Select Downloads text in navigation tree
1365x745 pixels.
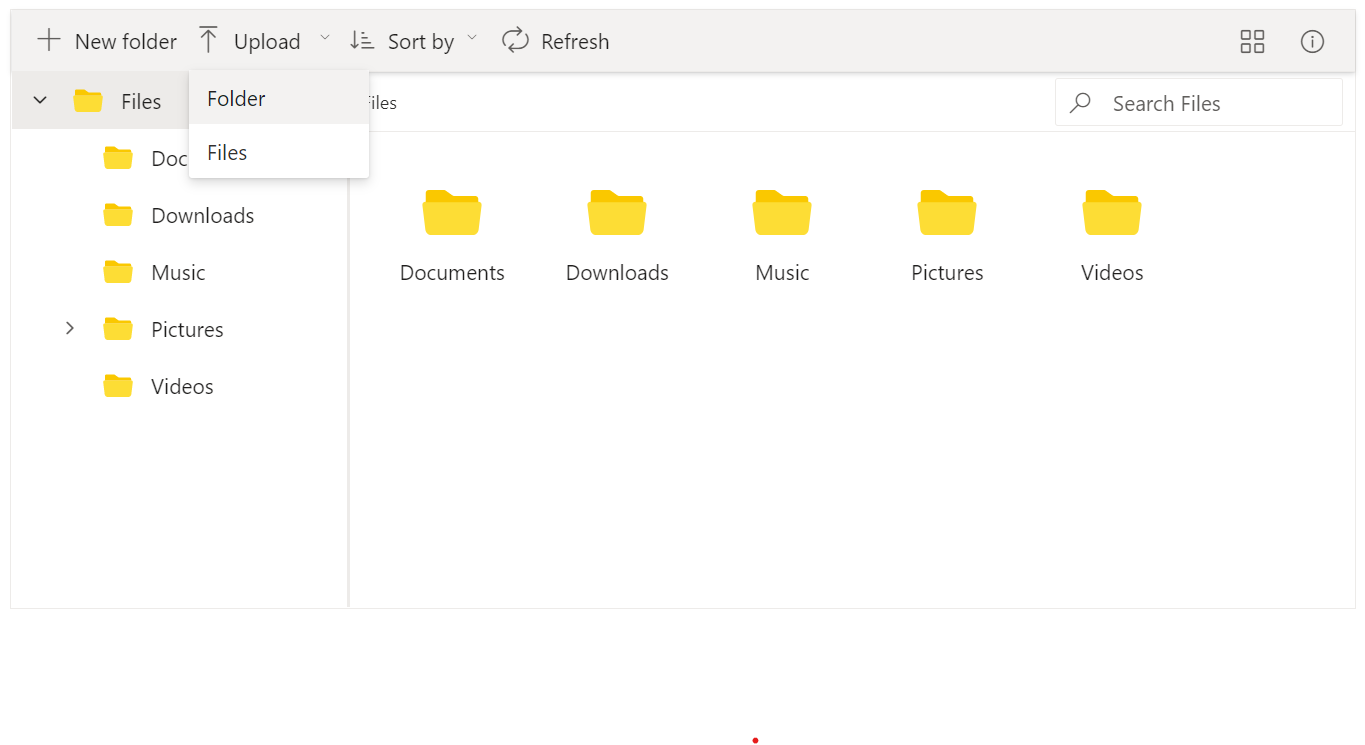(203, 216)
